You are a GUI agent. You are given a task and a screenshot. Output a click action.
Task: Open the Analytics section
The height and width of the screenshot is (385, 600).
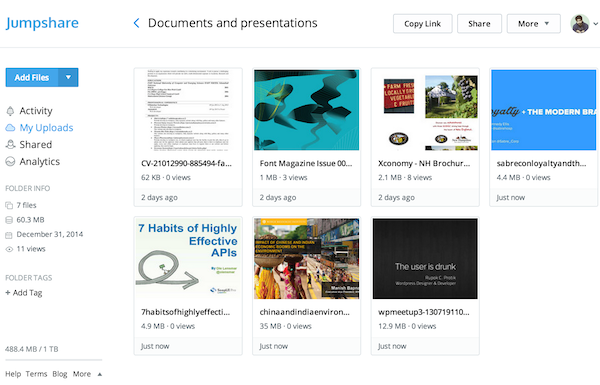(40, 162)
